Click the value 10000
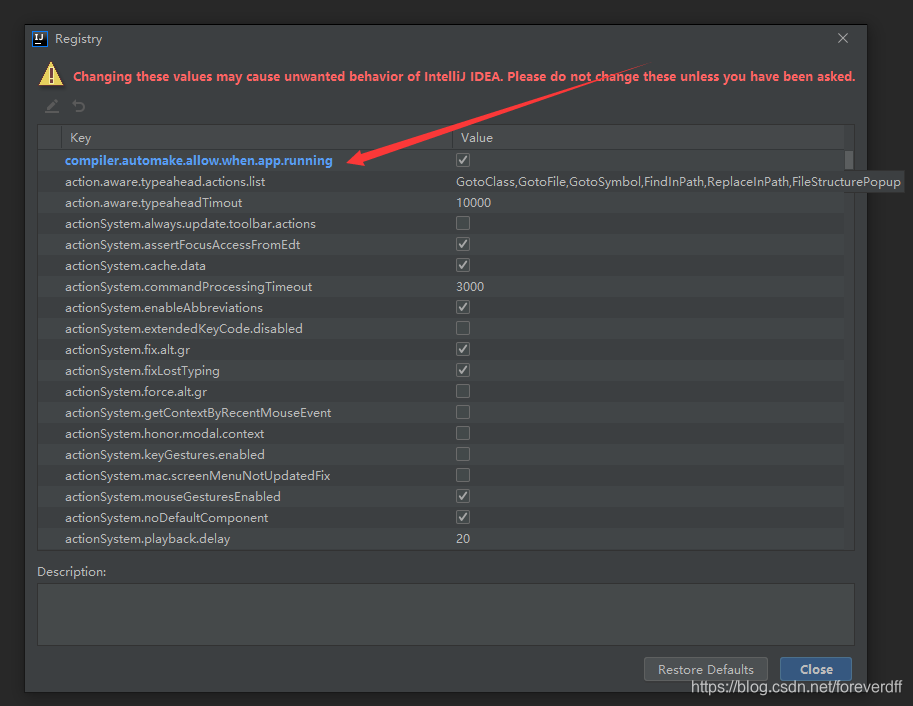 tap(473, 203)
